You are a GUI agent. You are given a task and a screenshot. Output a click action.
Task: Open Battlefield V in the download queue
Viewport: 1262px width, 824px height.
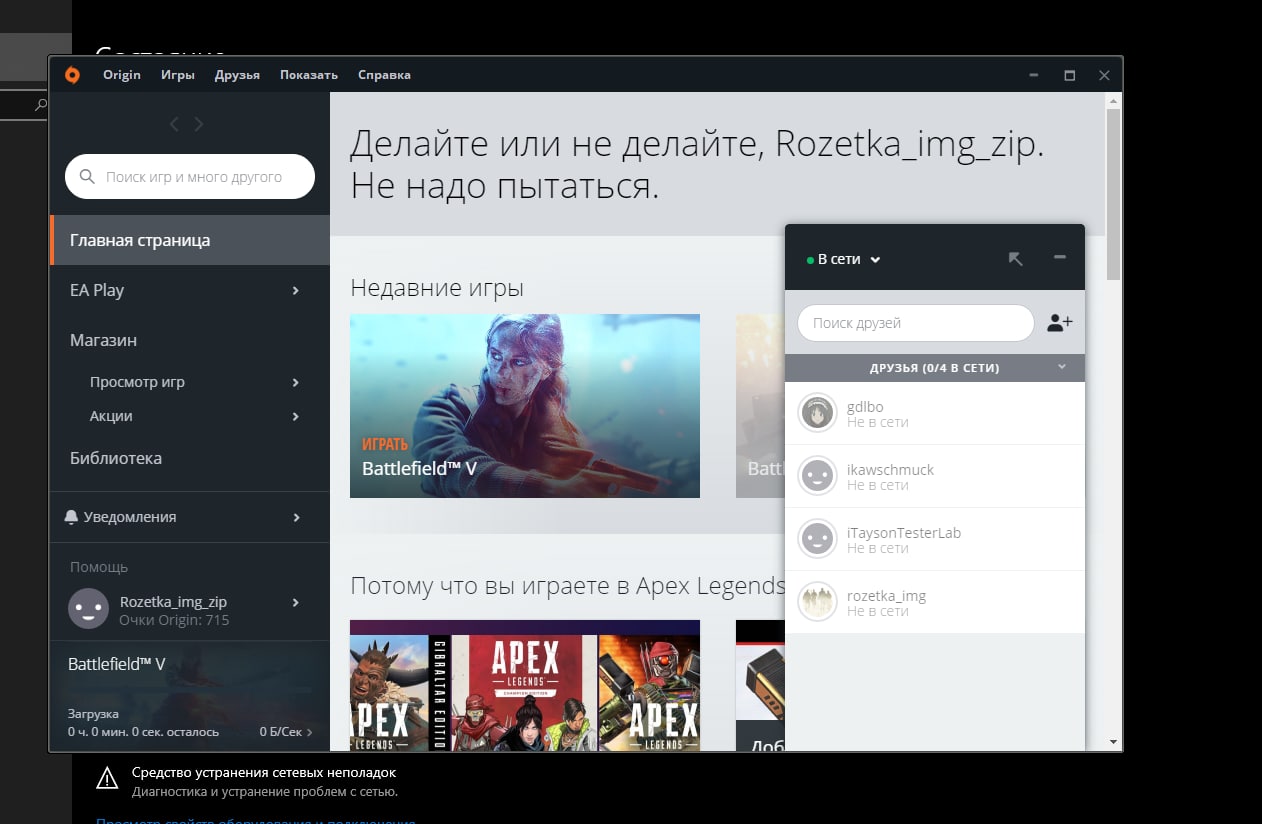pos(117,664)
